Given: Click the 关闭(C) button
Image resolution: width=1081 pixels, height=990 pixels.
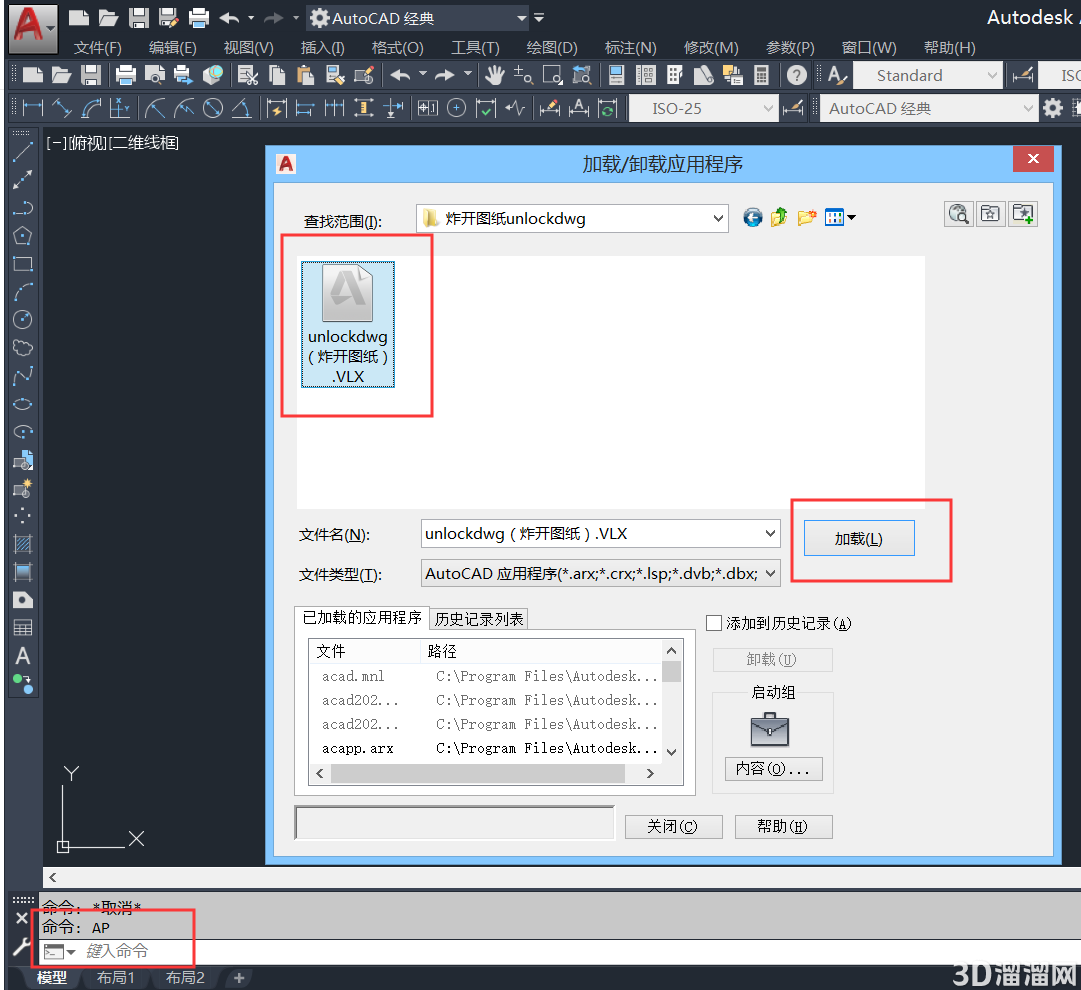Looking at the screenshot, I should pyautogui.click(x=673, y=826).
